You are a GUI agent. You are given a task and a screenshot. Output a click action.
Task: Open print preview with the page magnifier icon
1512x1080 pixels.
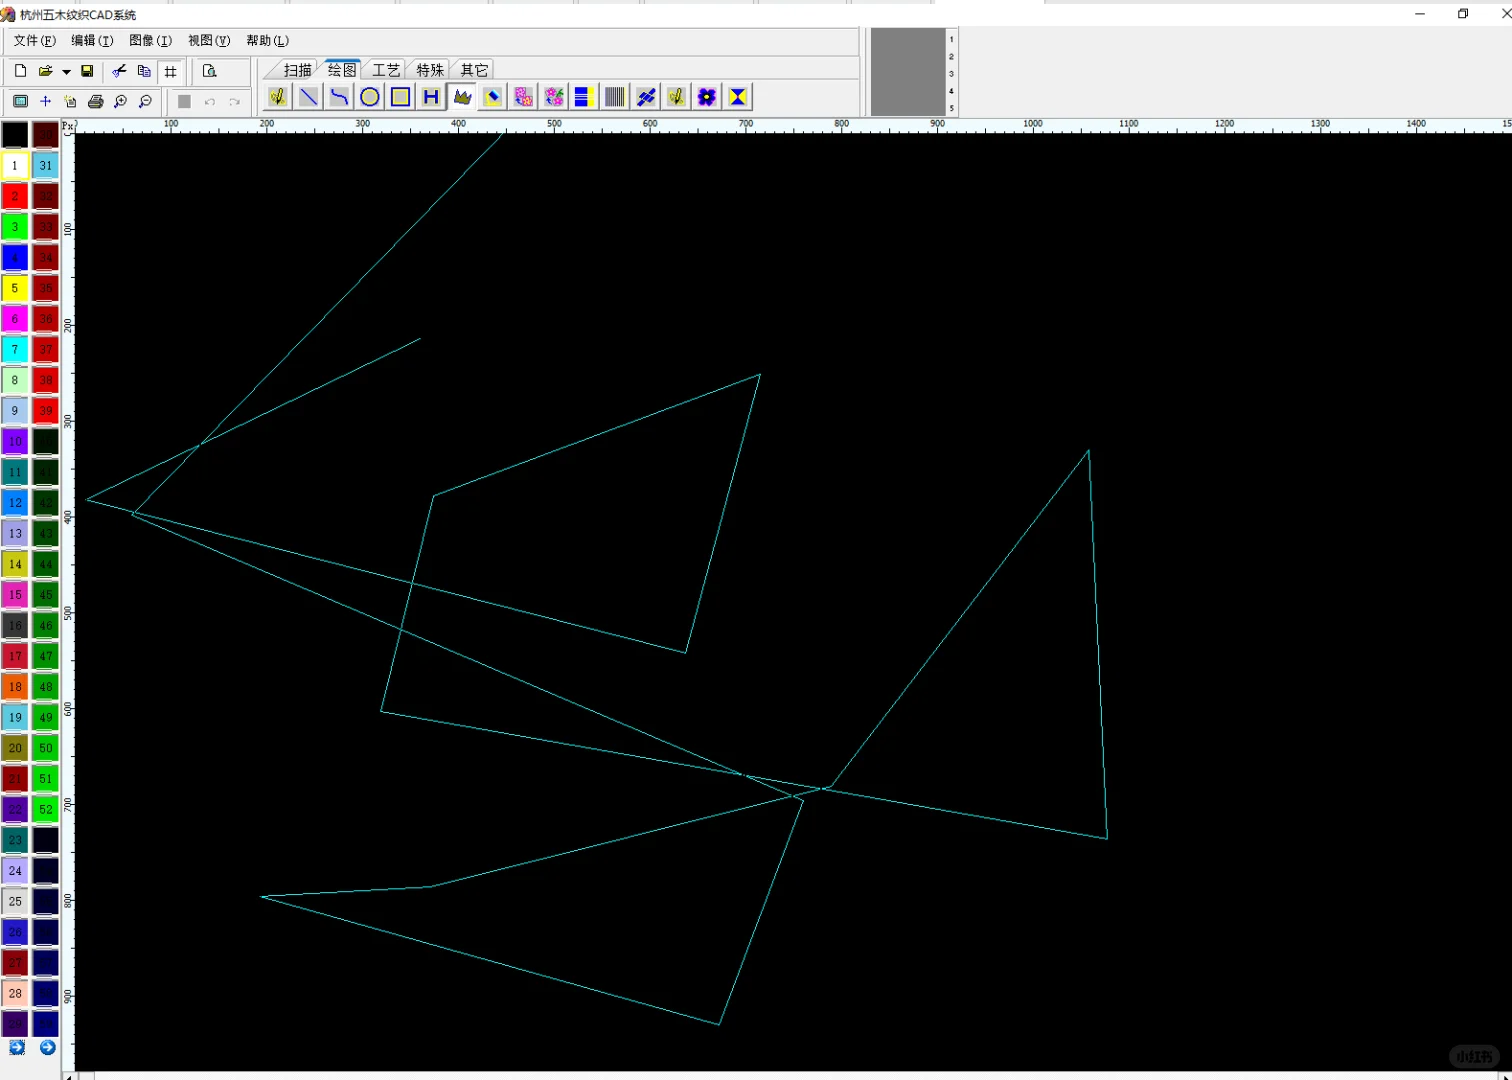click(x=209, y=71)
